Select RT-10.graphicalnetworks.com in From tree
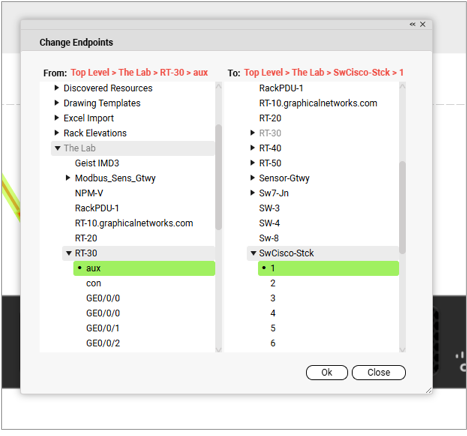Image resolution: width=467 pixels, height=436 pixels. coord(134,223)
